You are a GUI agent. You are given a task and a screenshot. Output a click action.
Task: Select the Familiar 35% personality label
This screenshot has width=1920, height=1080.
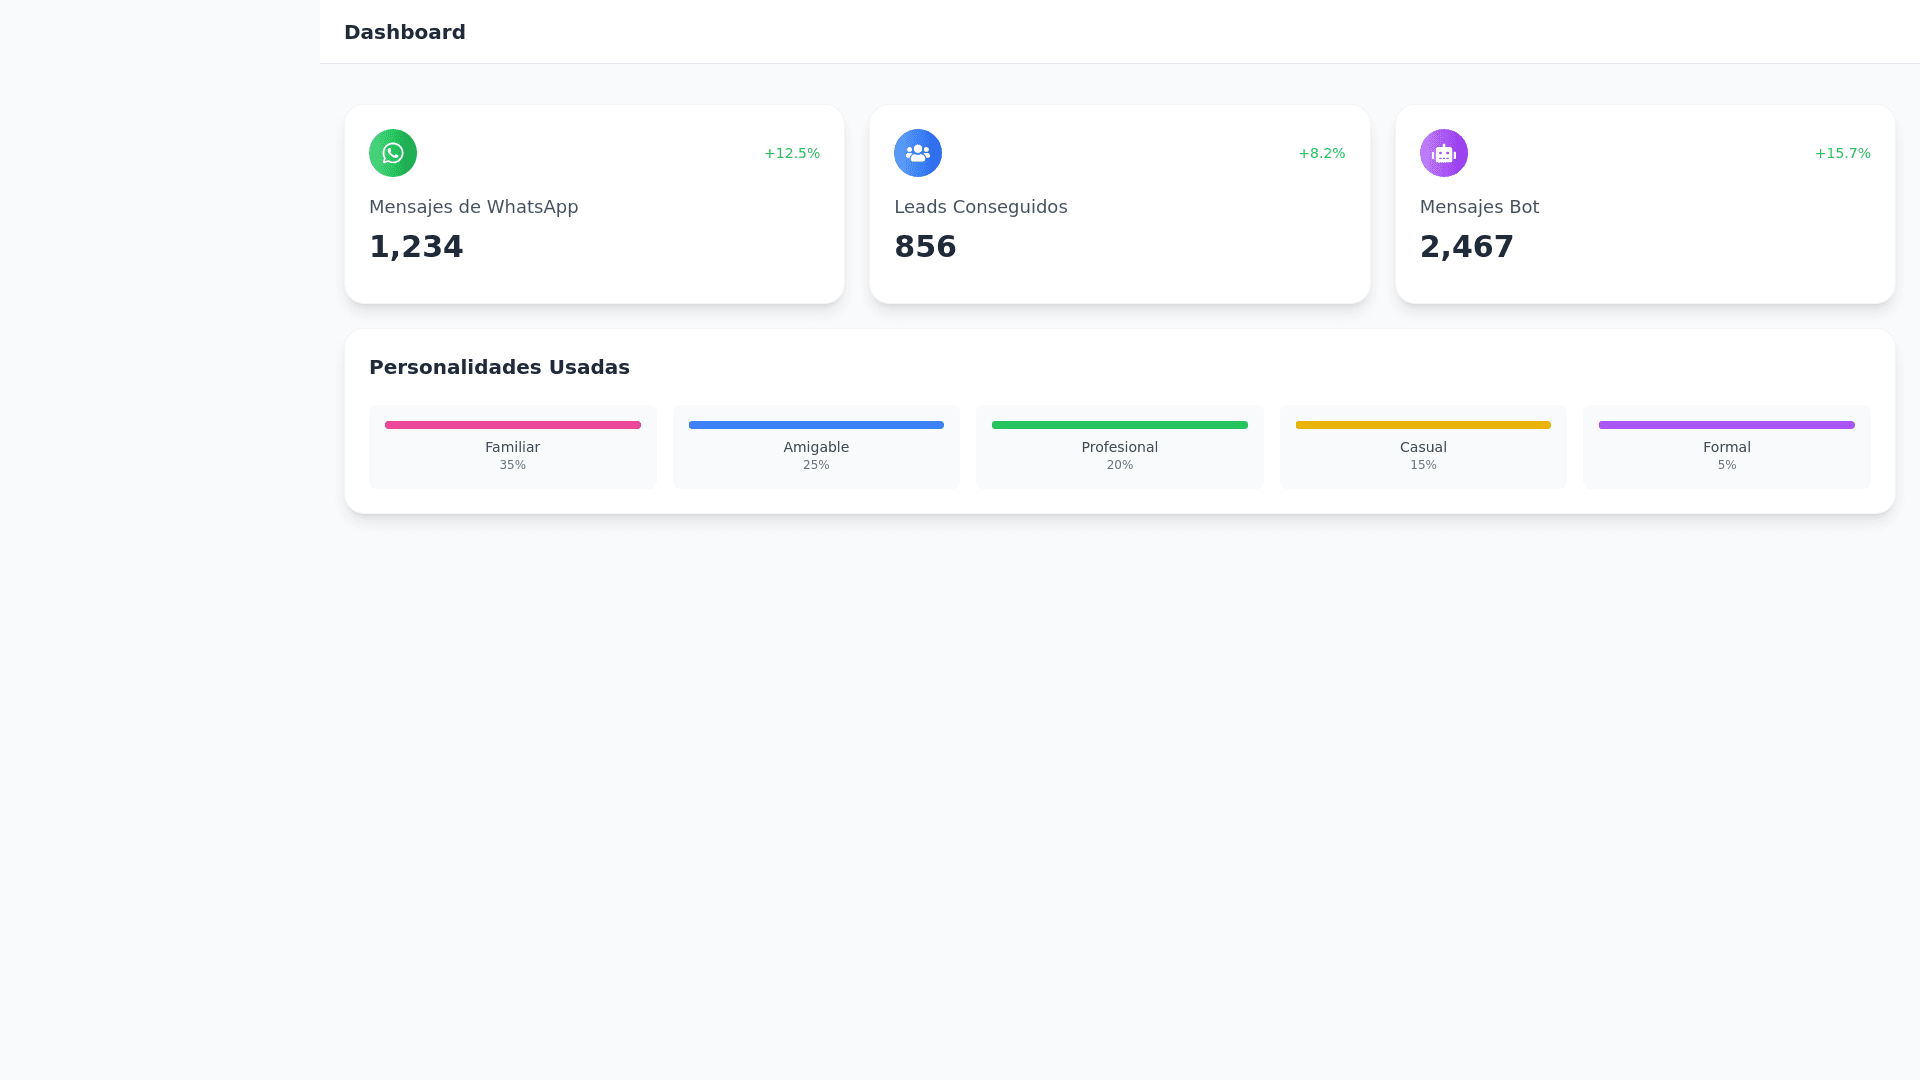(x=512, y=447)
